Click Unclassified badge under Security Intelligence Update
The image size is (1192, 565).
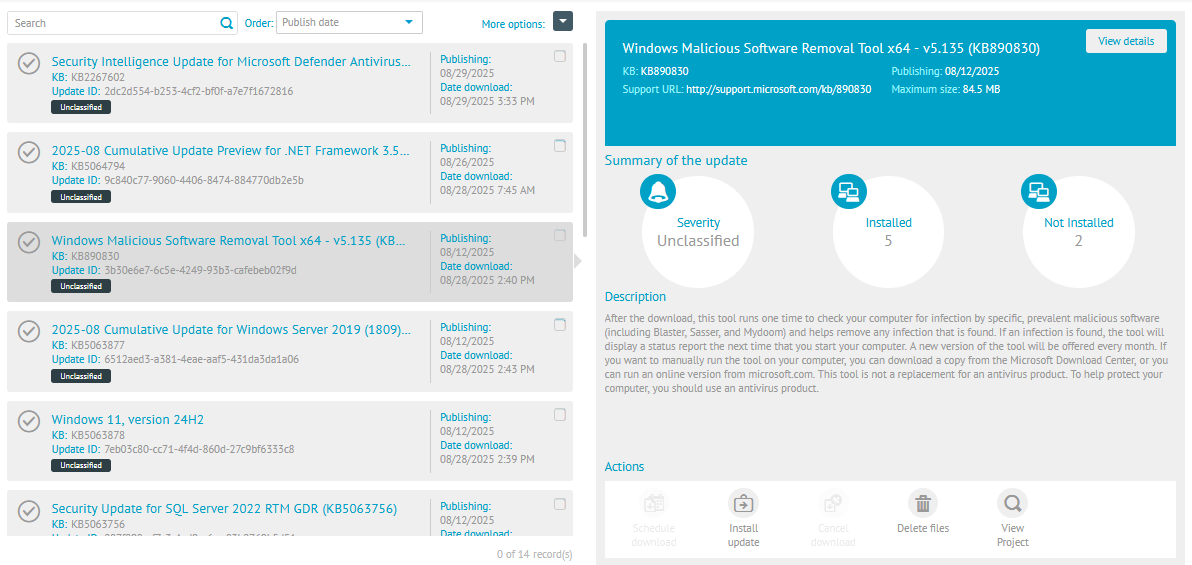click(x=81, y=107)
